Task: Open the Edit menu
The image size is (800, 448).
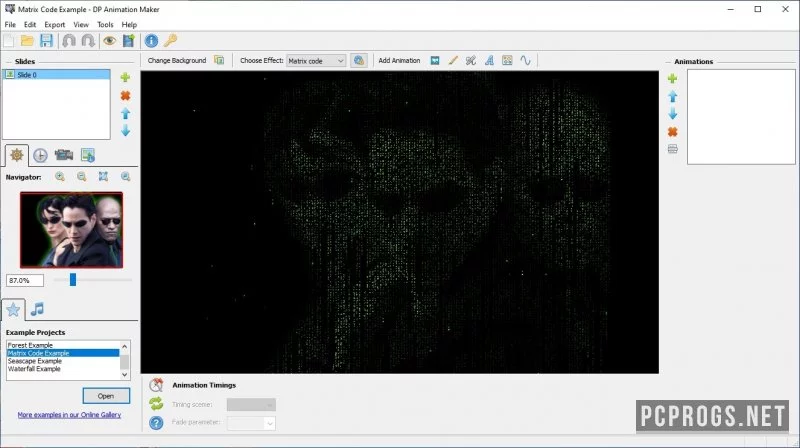Action: pyautogui.click(x=30, y=24)
